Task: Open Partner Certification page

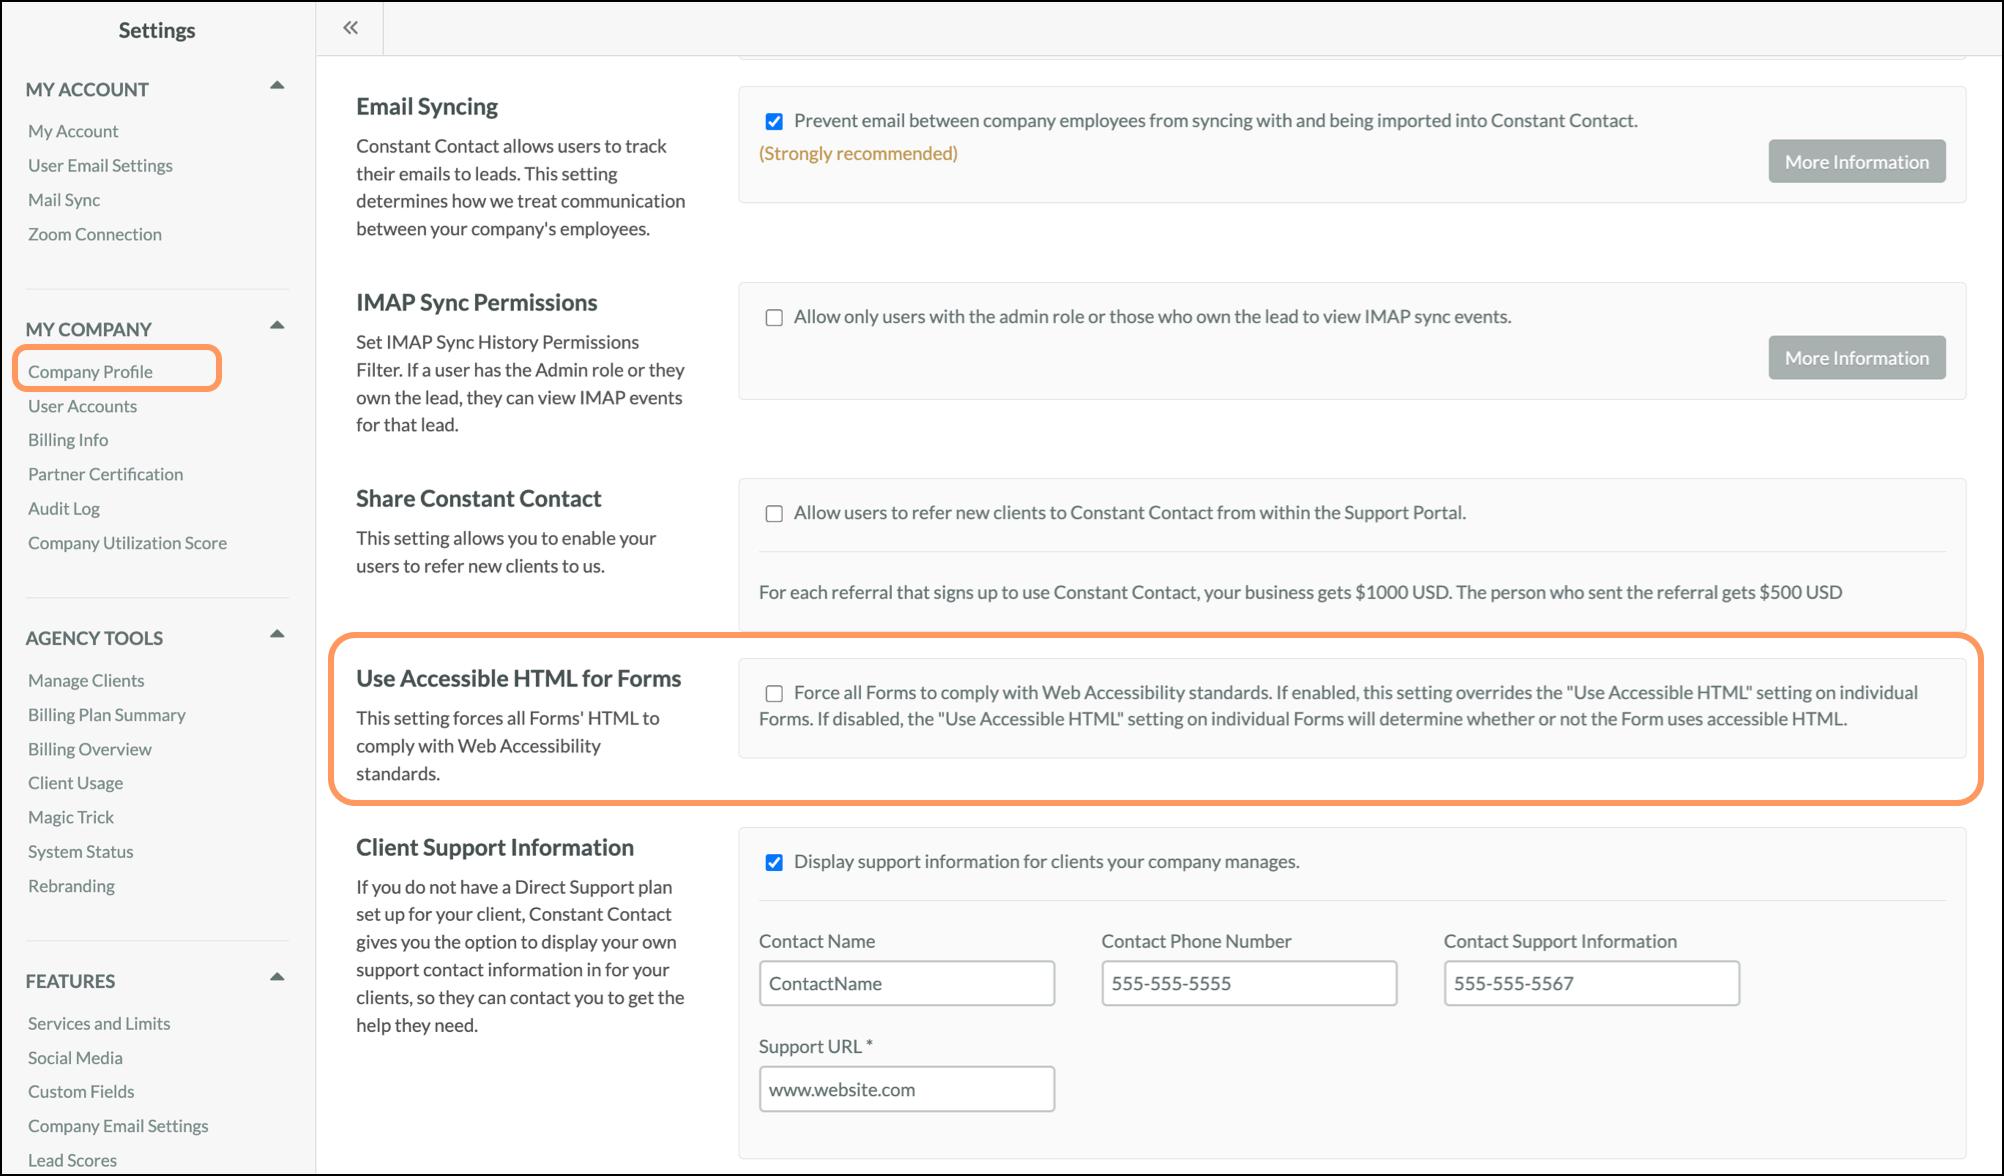Action: [105, 474]
